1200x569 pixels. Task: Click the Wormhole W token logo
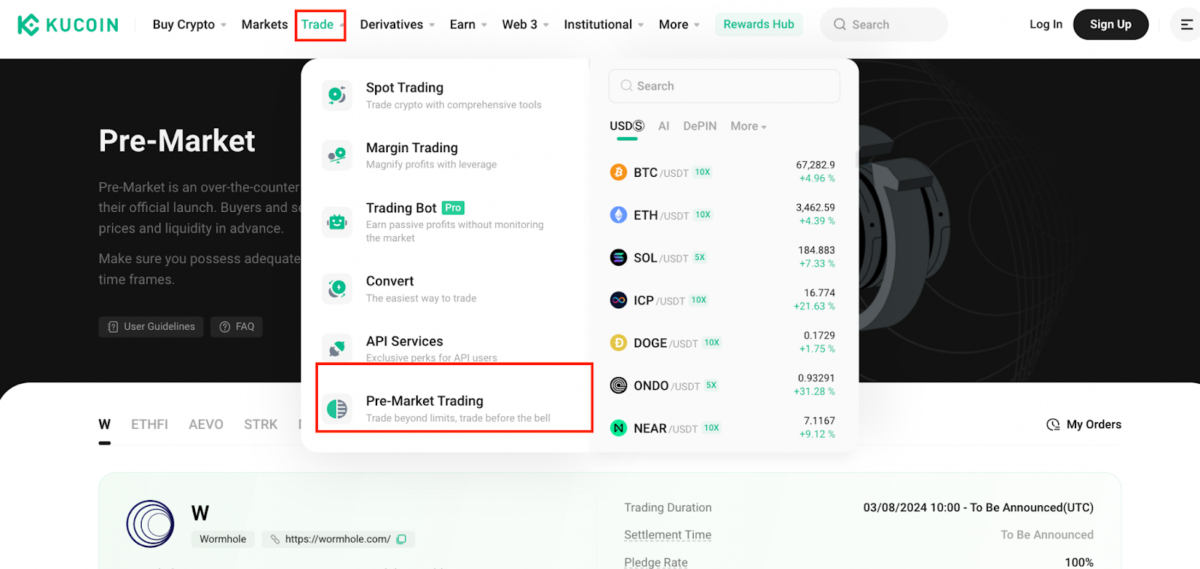[x=150, y=523]
